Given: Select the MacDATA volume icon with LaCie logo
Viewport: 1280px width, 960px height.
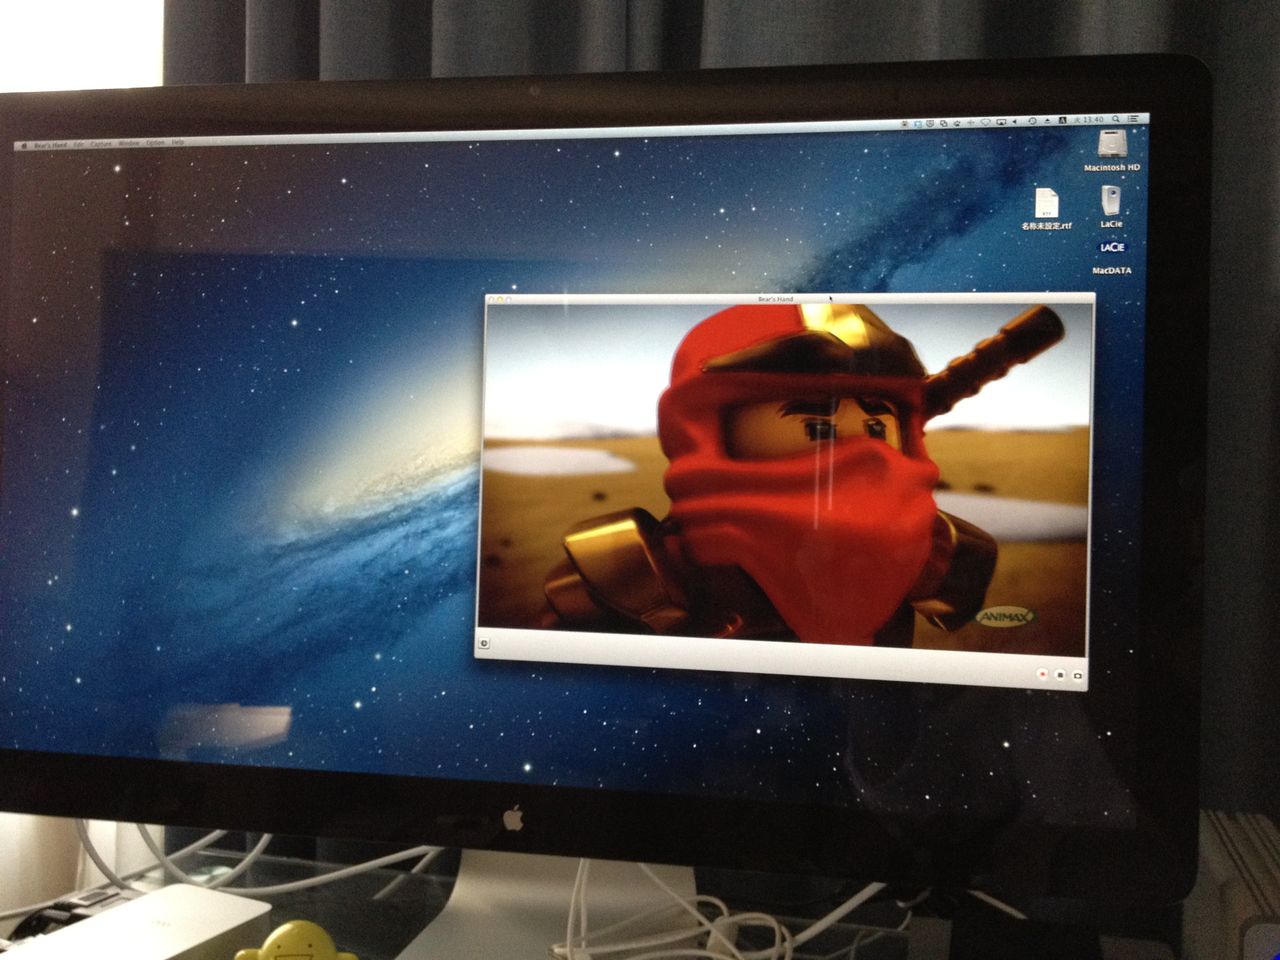Looking at the screenshot, I should click(1112, 247).
